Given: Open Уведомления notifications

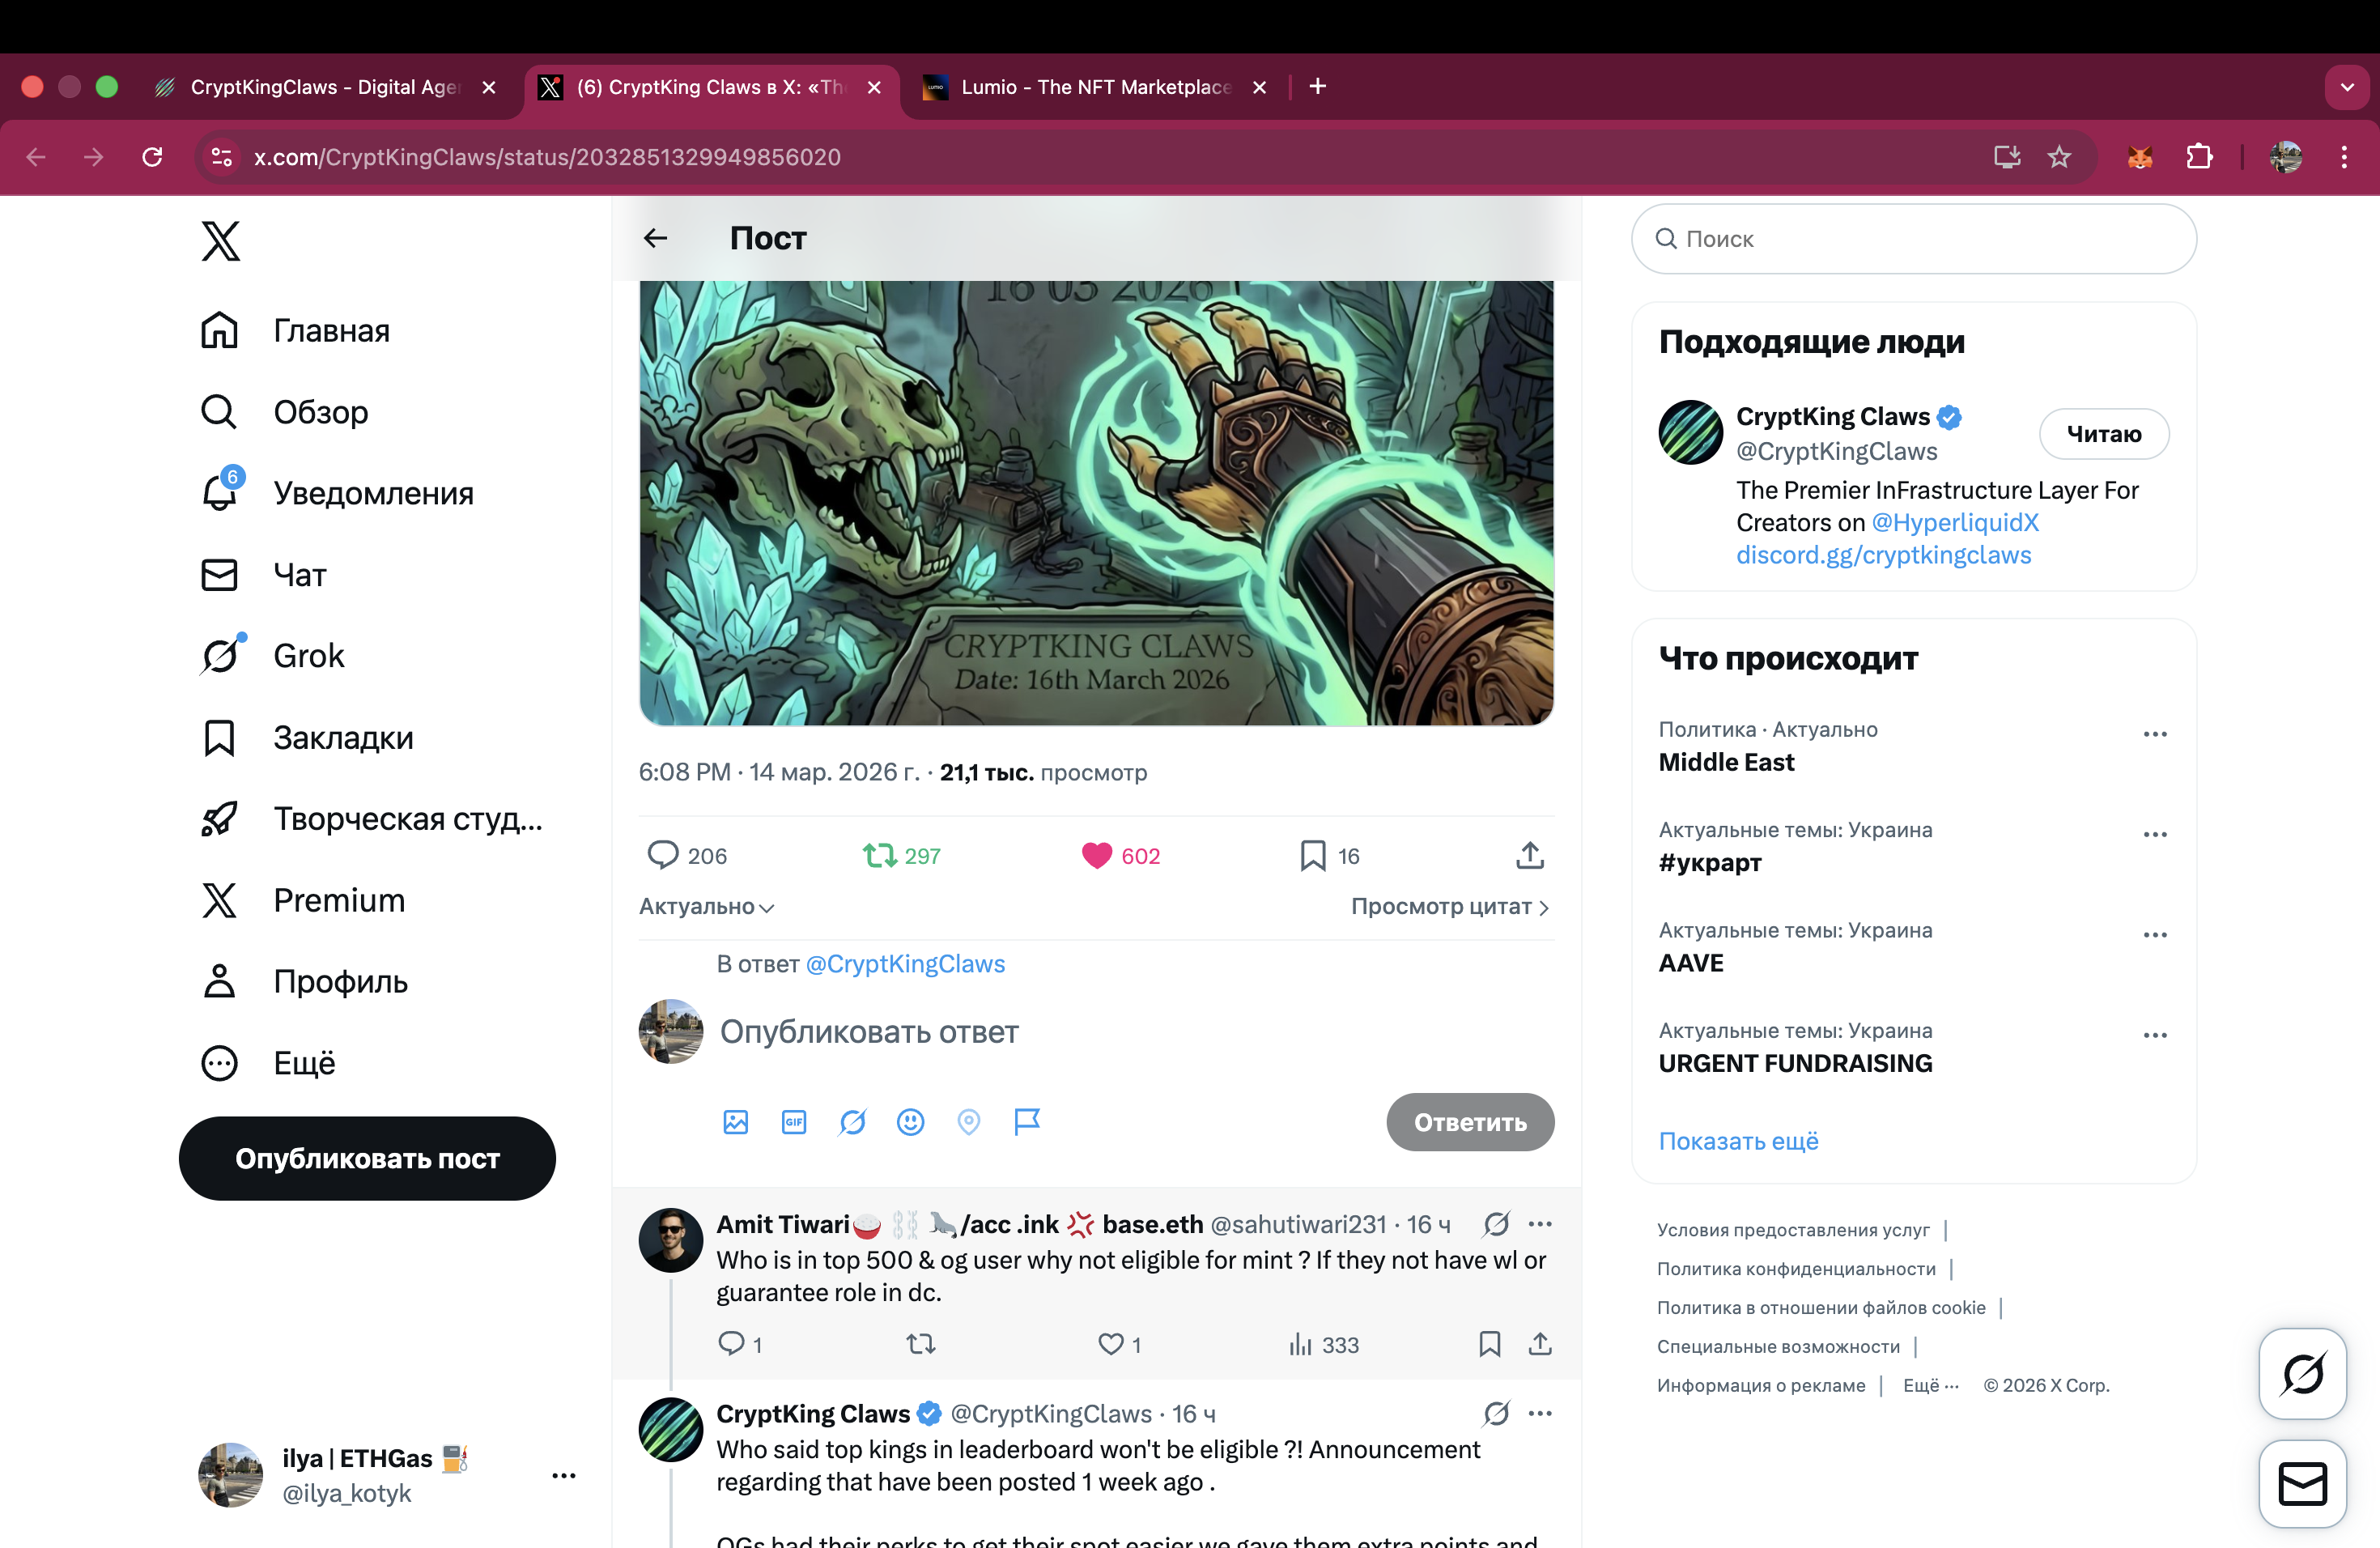Looking at the screenshot, I should click(x=337, y=493).
